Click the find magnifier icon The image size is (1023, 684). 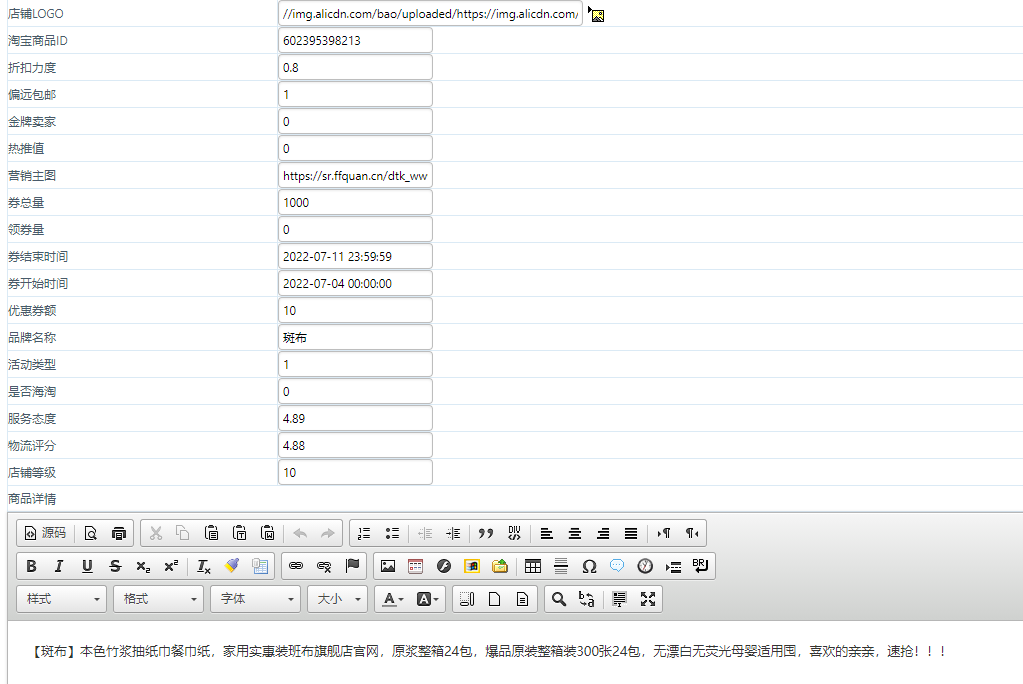pos(558,599)
